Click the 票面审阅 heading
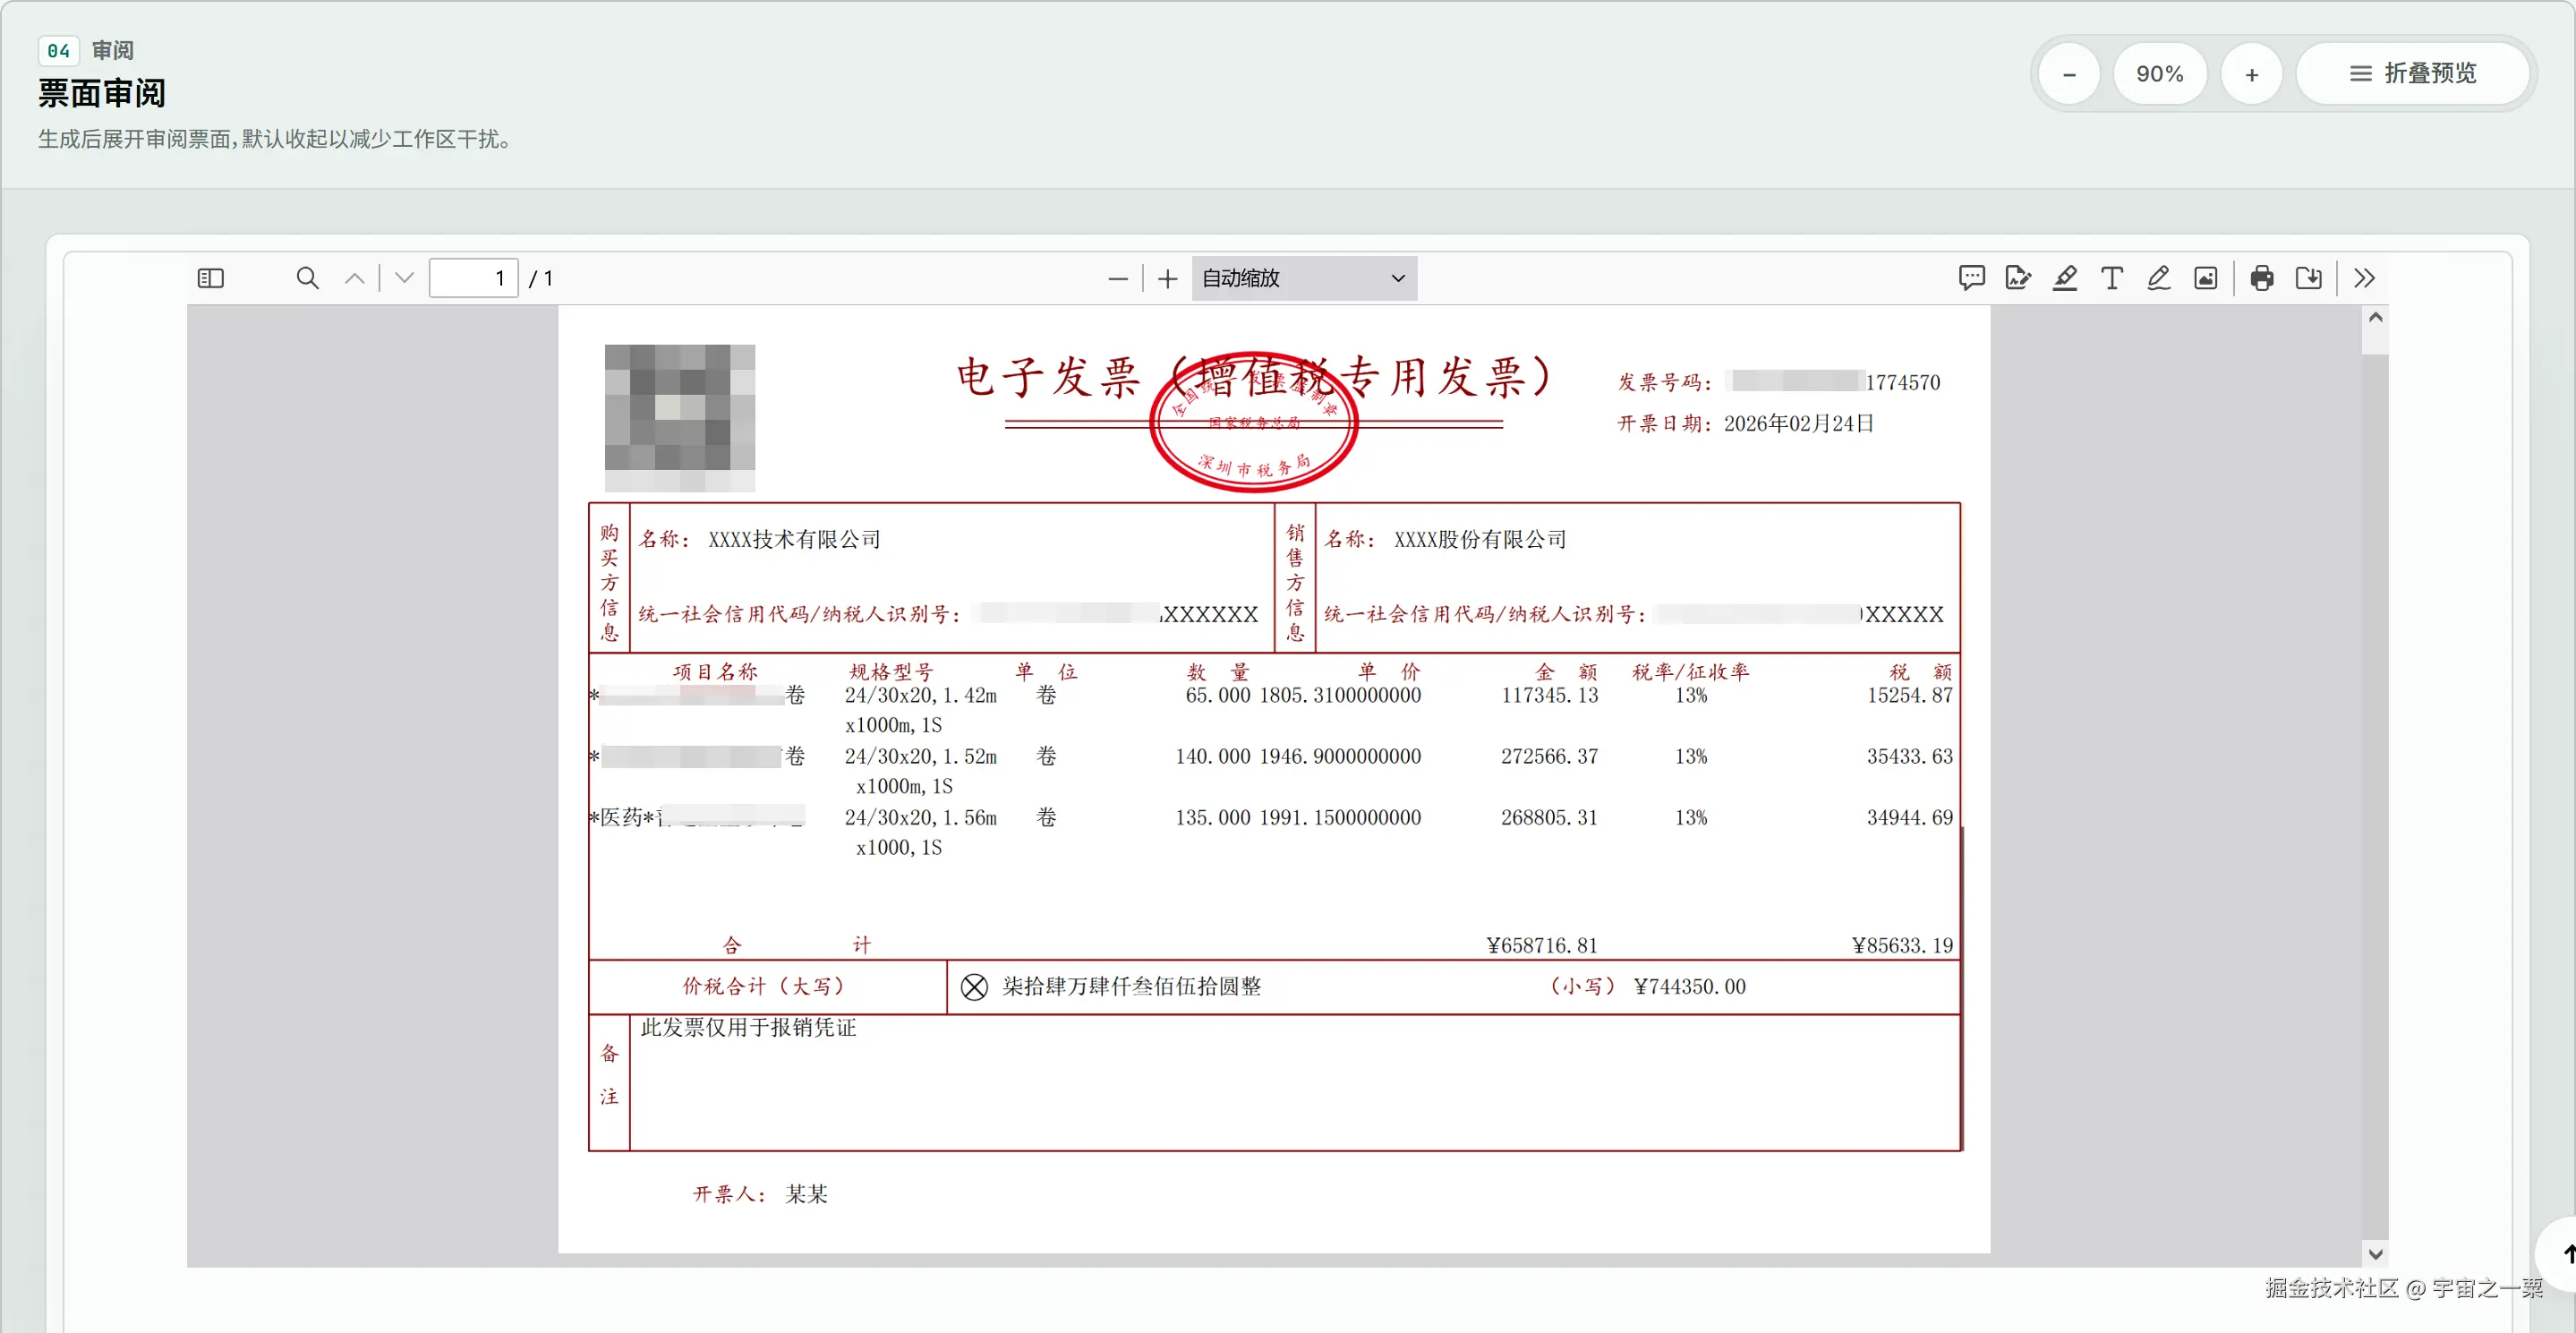The image size is (2576, 1333). pyautogui.click(x=102, y=94)
